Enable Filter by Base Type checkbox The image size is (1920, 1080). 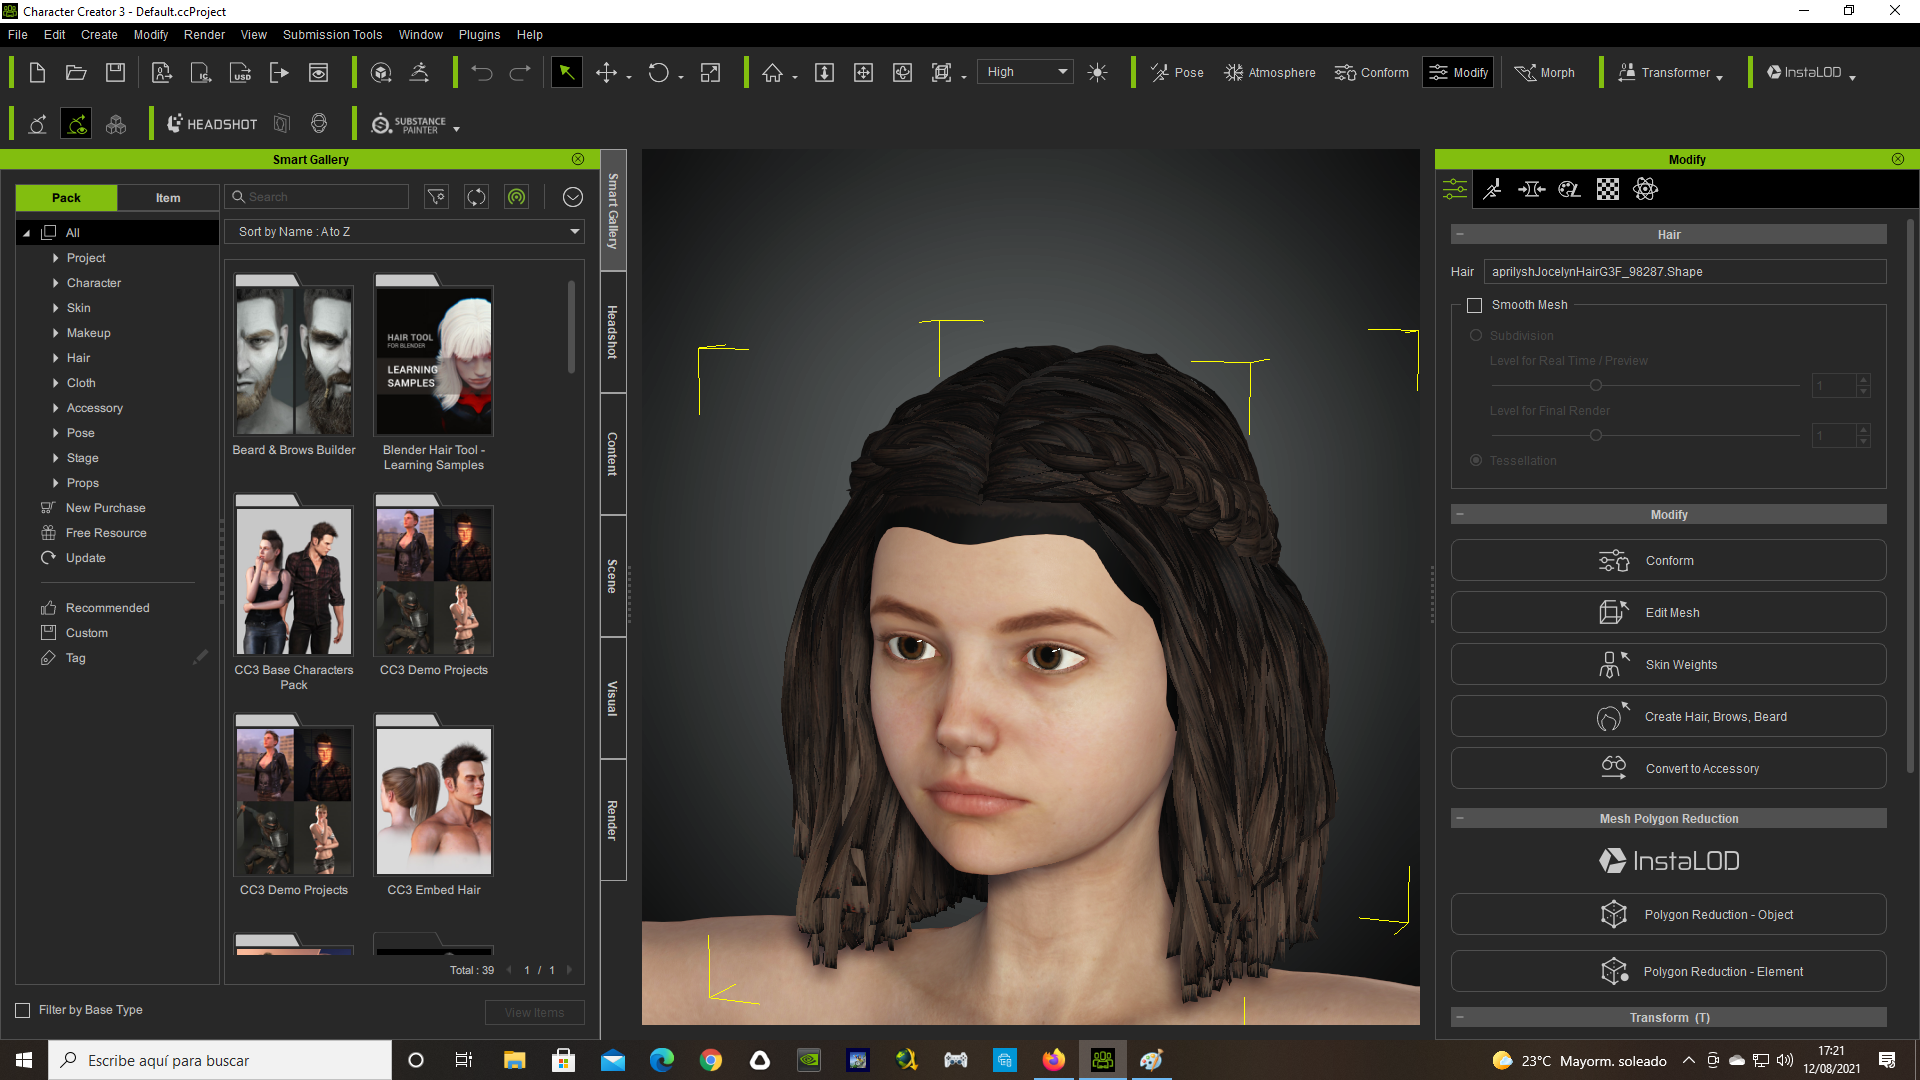click(x=22, y=1010)
